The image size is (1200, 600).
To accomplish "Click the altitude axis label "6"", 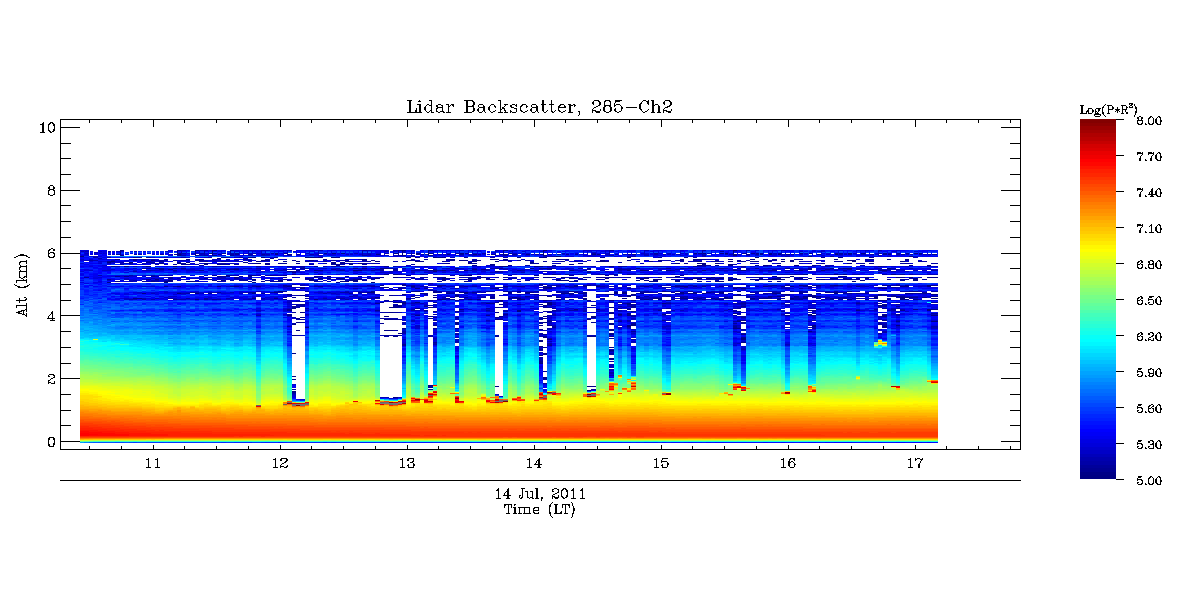I will click(x=49, y=253).
